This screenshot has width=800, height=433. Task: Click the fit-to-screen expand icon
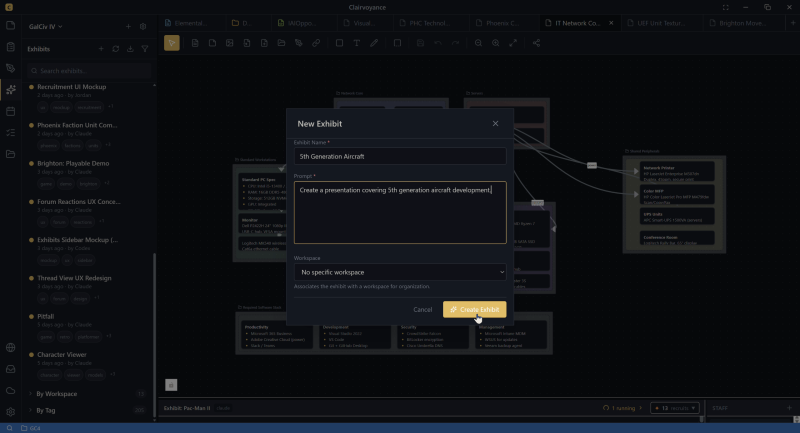(513, 43)
